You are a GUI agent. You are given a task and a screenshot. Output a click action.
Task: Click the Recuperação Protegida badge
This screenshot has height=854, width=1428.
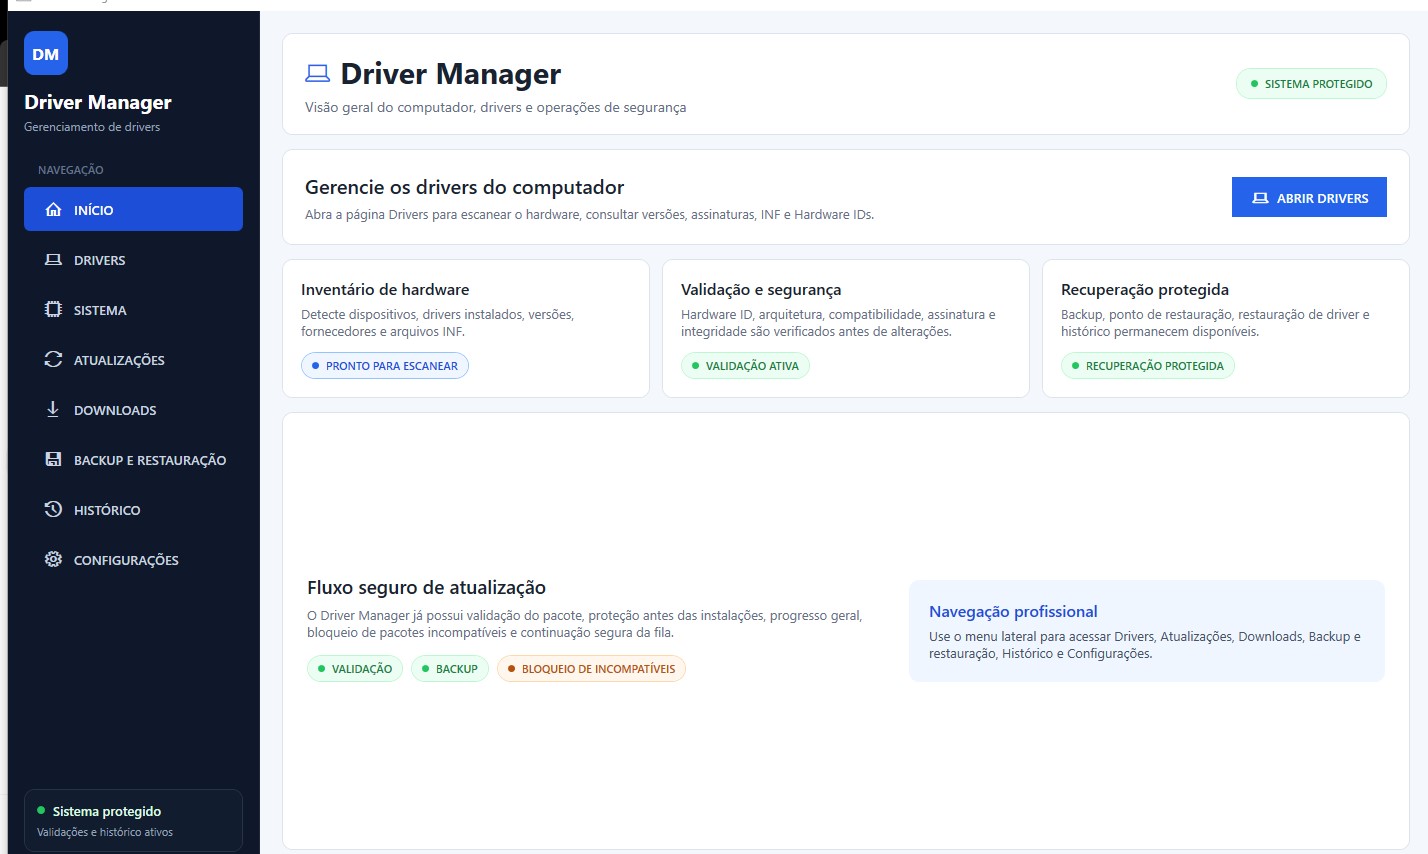(1148, 366)
